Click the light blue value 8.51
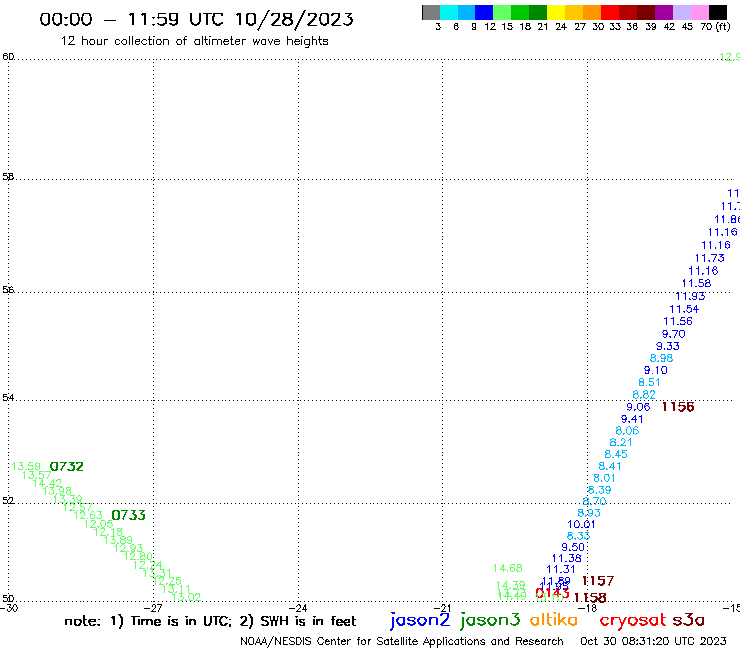The width and height of the screenshot is (740, 650). 649,382
